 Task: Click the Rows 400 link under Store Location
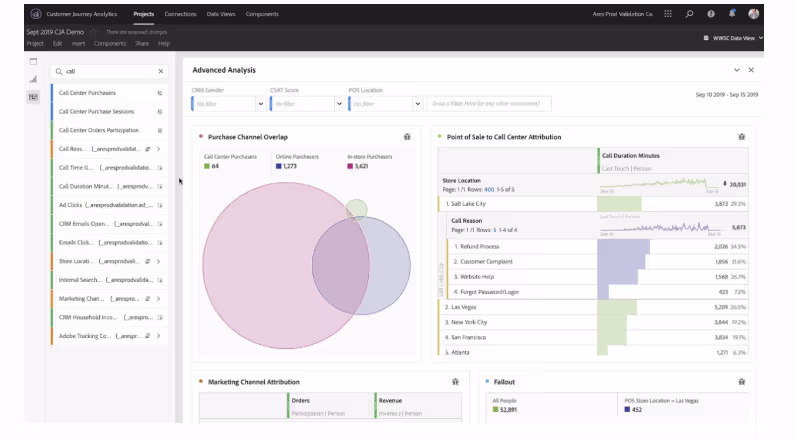coord(489,189)
